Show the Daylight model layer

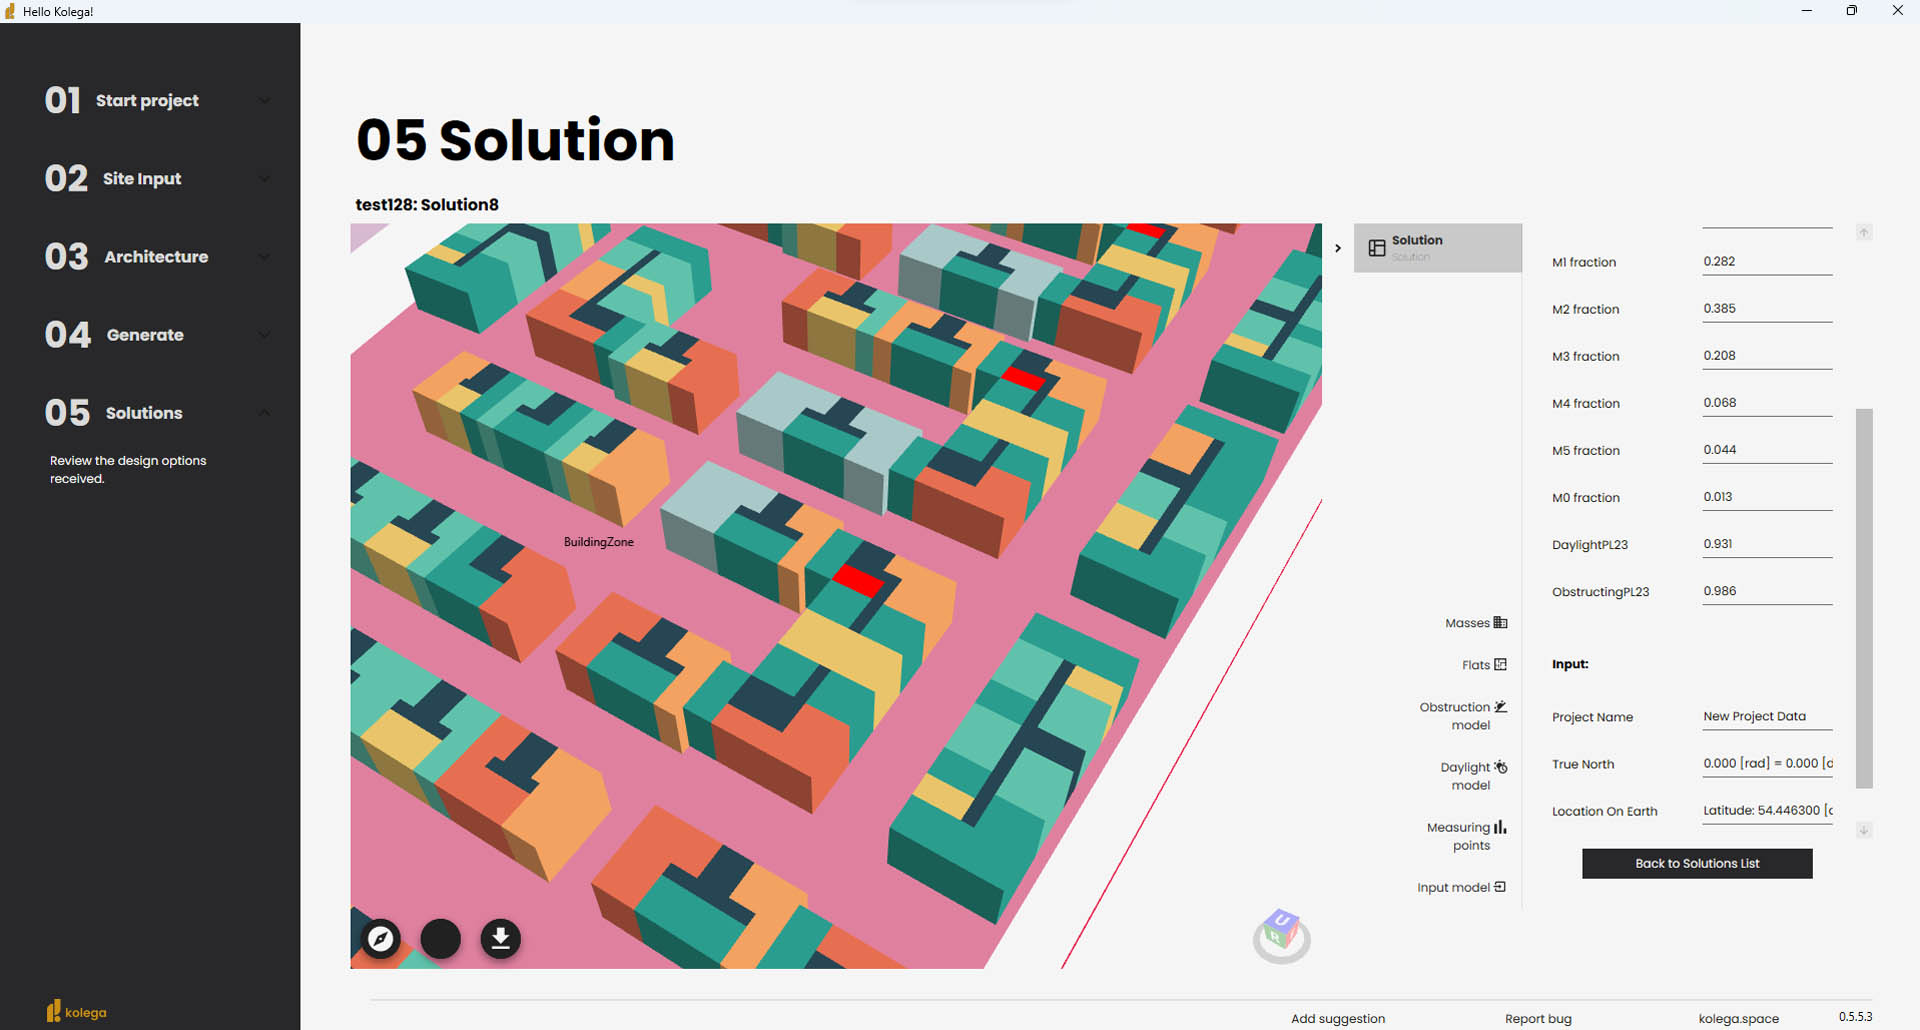1472,776
